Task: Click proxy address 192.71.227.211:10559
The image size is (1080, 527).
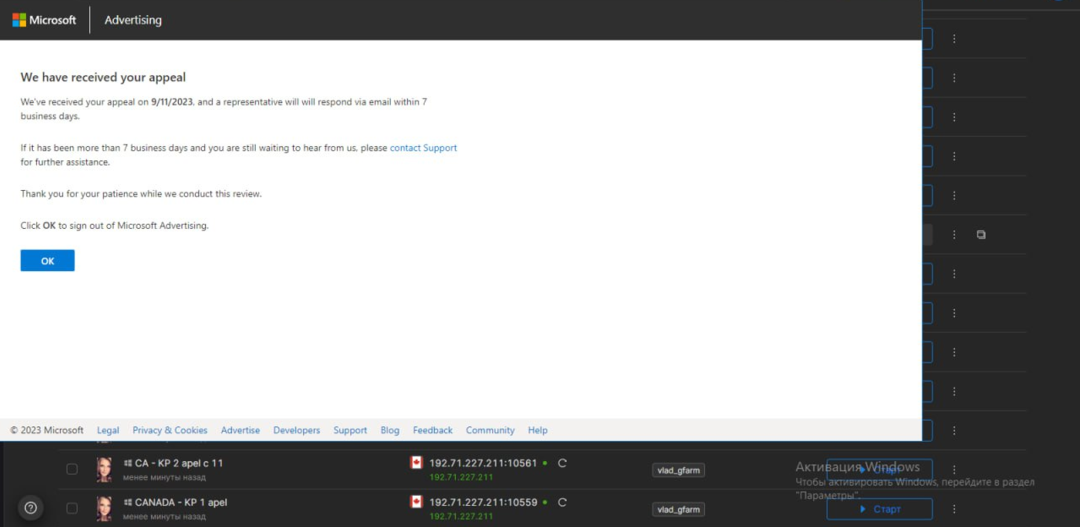Action: 483,503
